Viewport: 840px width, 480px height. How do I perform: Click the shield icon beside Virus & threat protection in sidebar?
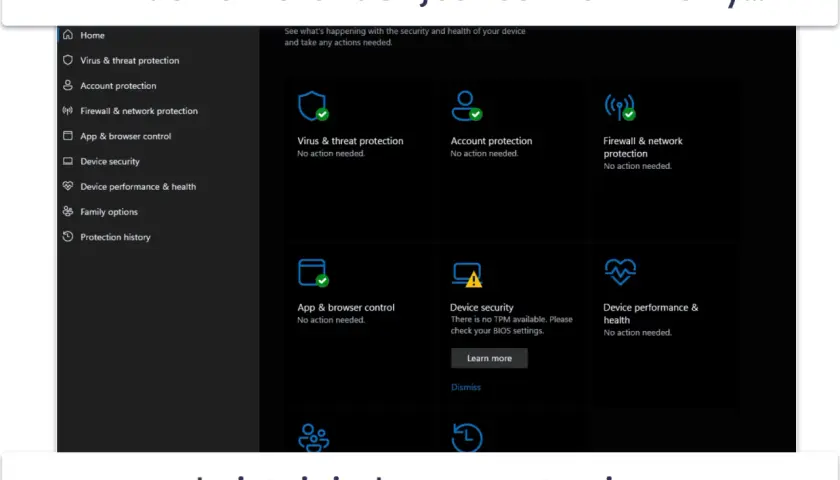[68, 60]
